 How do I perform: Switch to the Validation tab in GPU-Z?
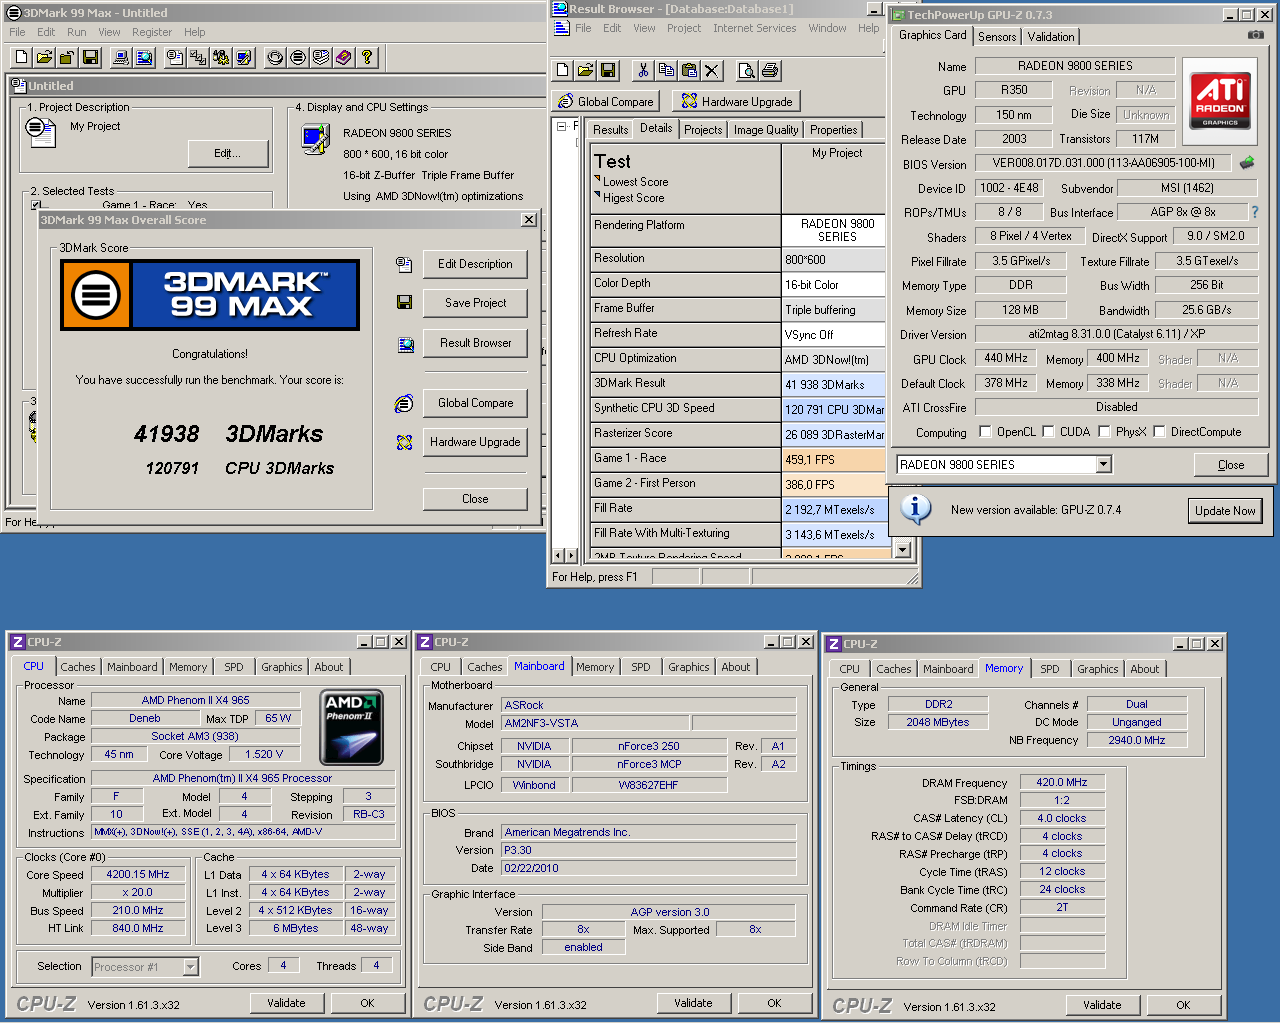pyautogui.click(x=1051, y=37)
